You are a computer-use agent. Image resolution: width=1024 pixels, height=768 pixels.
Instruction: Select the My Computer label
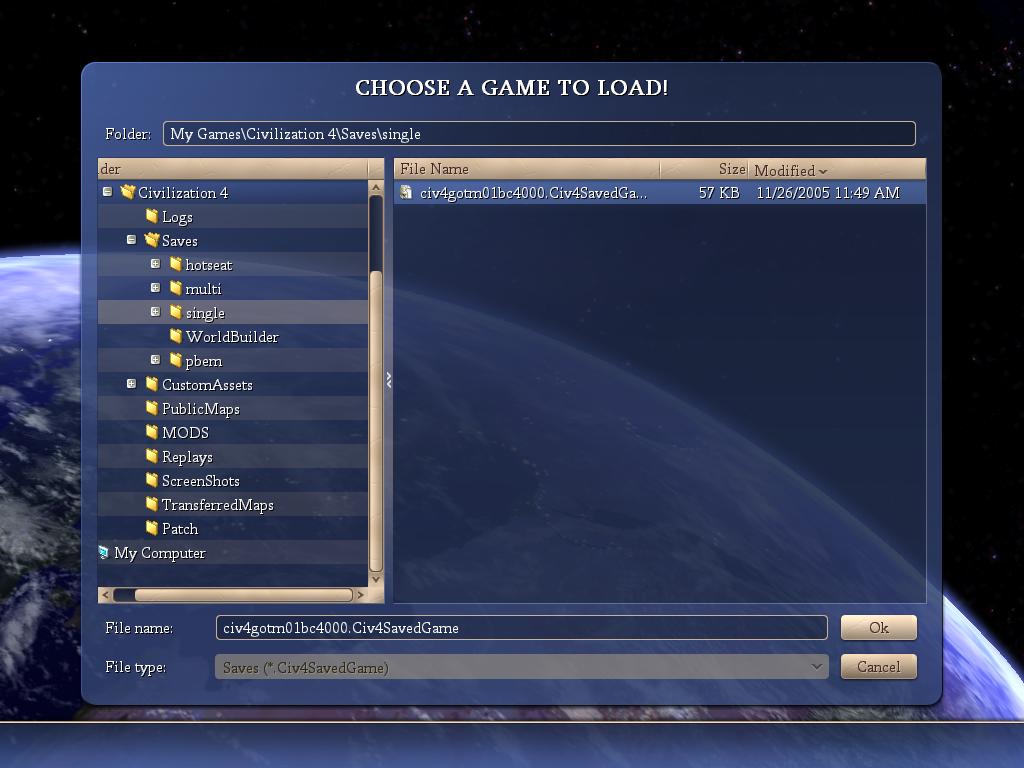point(159,553)
